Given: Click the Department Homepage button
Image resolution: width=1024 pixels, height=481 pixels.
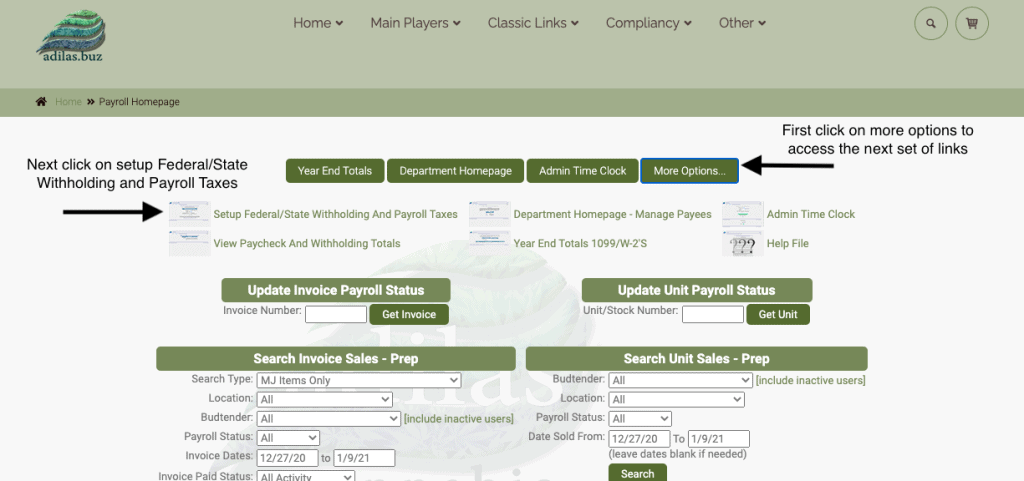Looking at the screenshot, I should point(455,171).
